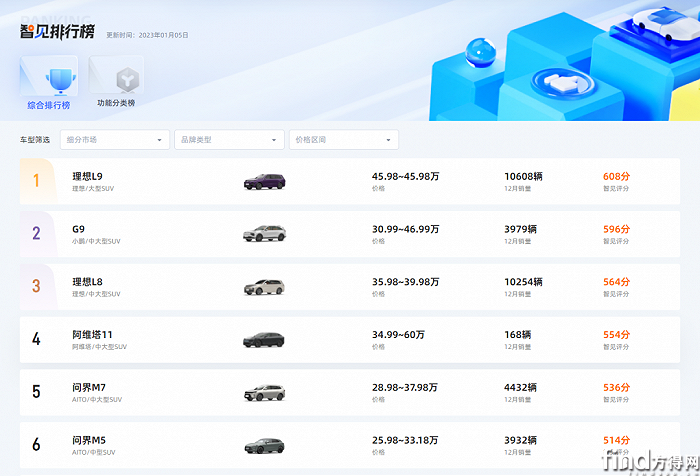Viewport: 700px width, 476px height.
Task: Open the 阿维塔11 model name
Action: (x=92, y=334)
